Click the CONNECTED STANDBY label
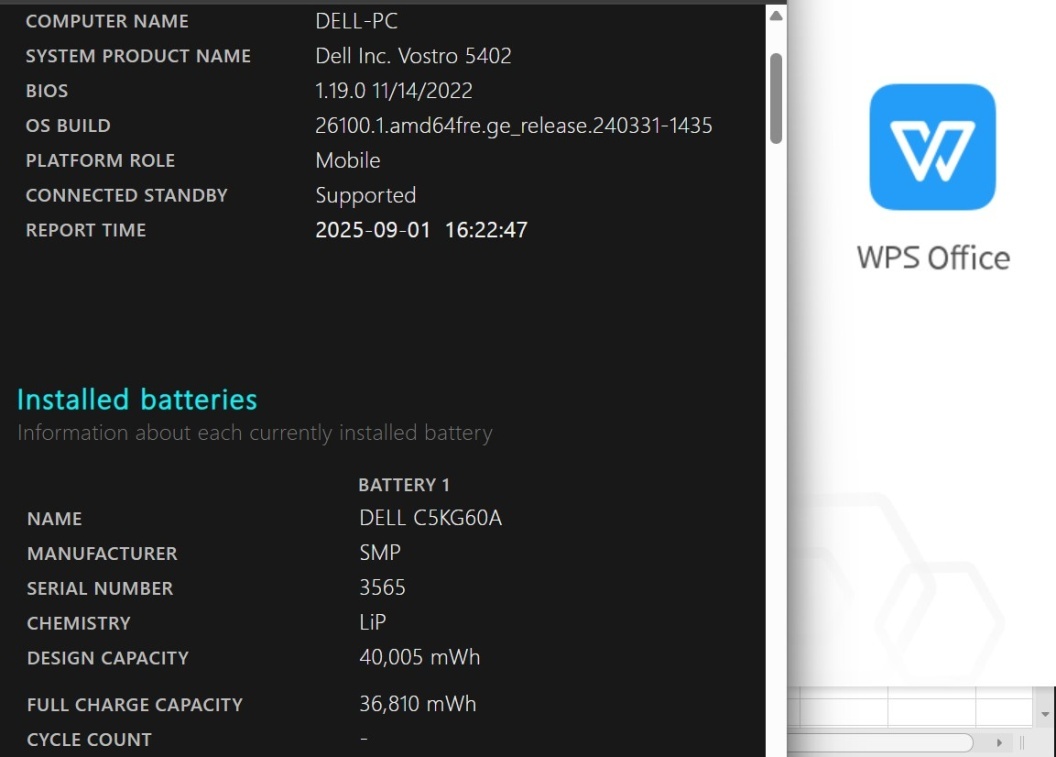The width and height of the screenshot is (1056, 757). 127,196
